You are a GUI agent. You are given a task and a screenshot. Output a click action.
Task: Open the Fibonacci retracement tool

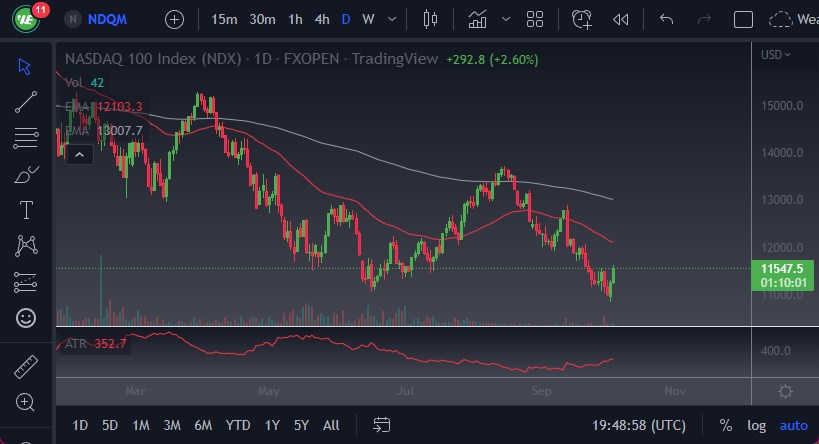[26, 138]
